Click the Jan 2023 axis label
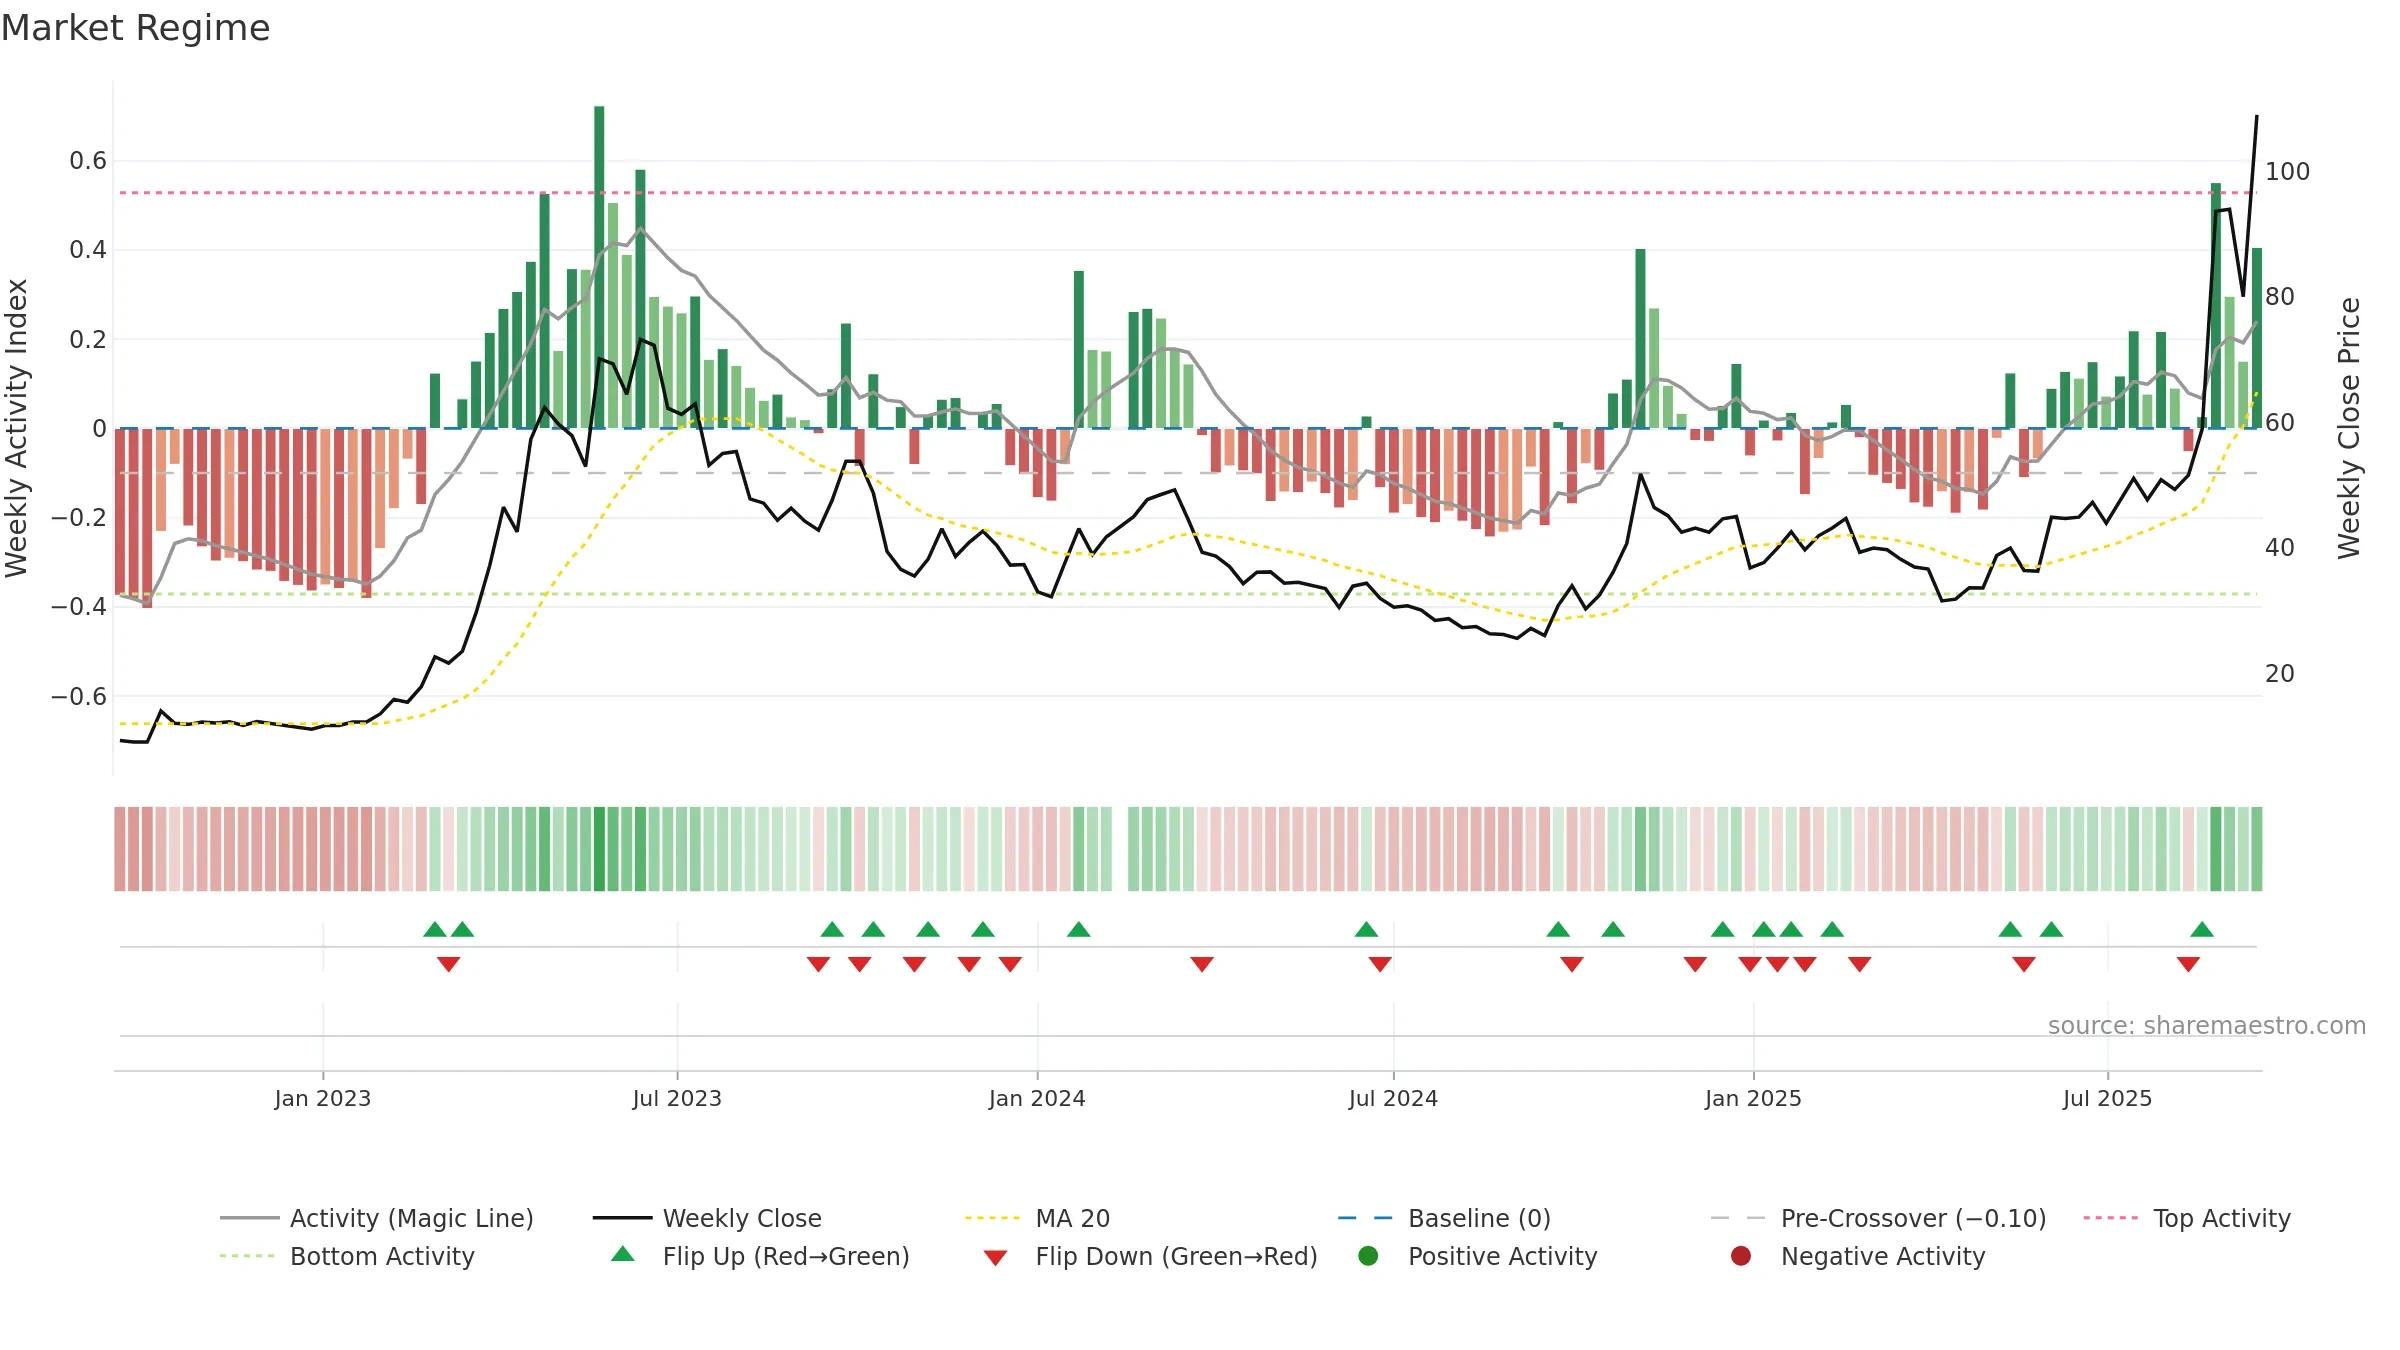This screenshot has width=2400, height=1350. click(x=323, y=1098)
